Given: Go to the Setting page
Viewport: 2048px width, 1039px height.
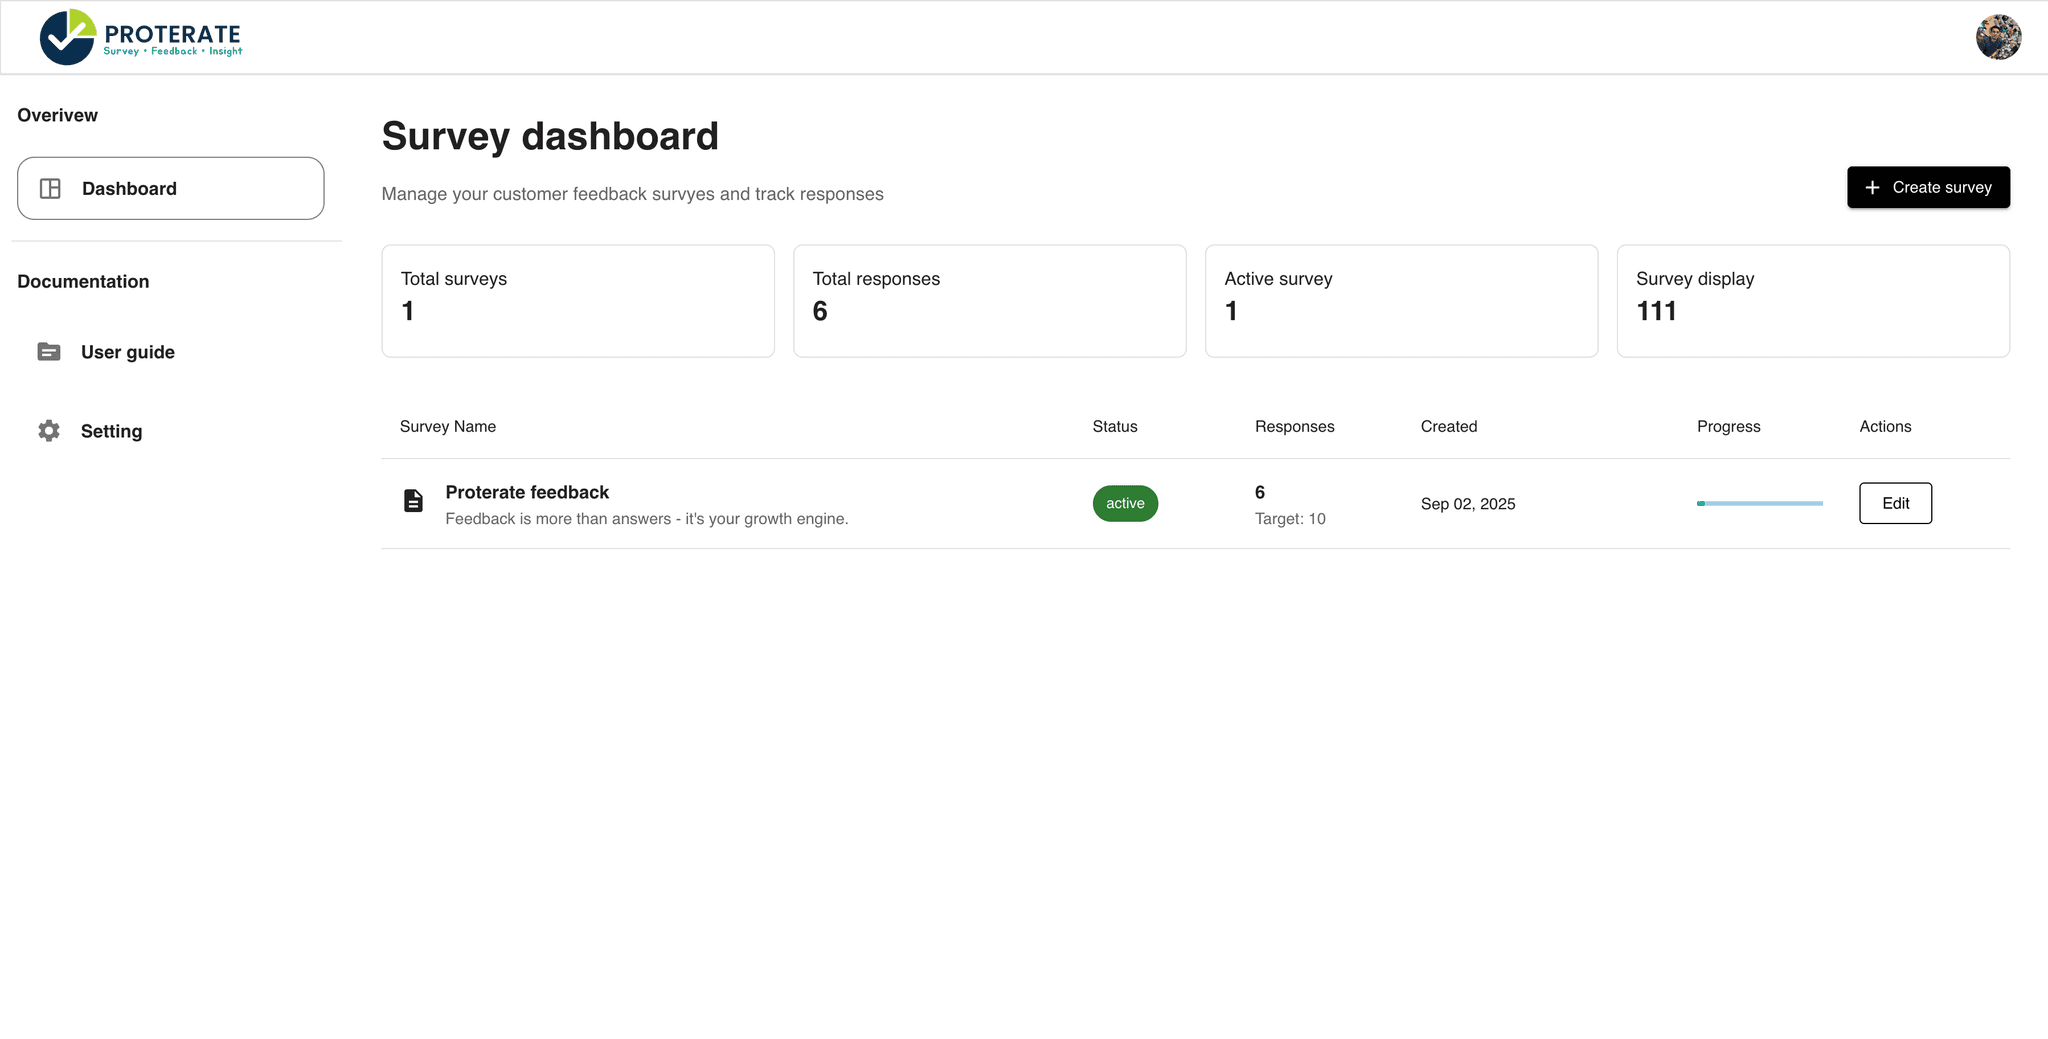Looking at the screenshot, I should (111, 431).
